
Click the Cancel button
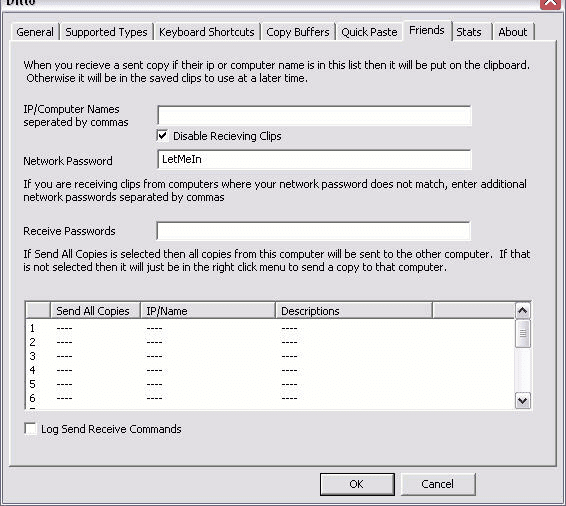coord(438,484)
